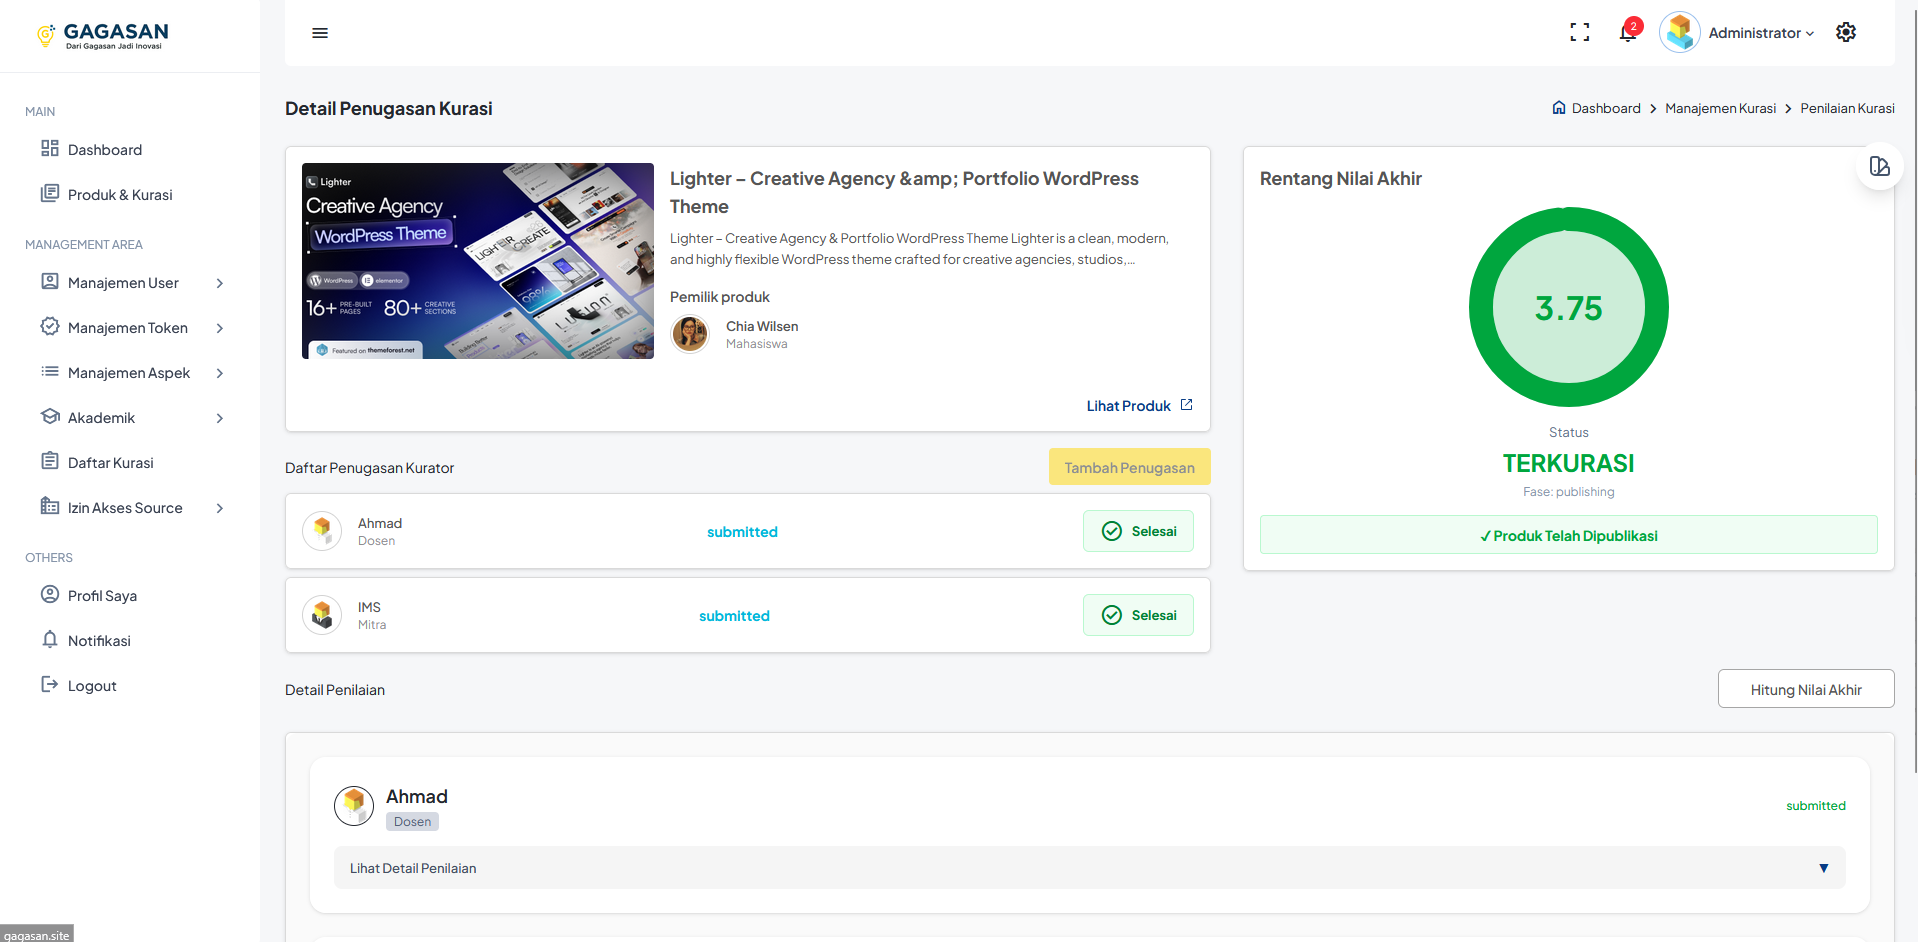Image resolution: width=1918 pixels, height=942 pixels.
Task: Open Manajemen Aspek menu
Action: tap(129, 373)
